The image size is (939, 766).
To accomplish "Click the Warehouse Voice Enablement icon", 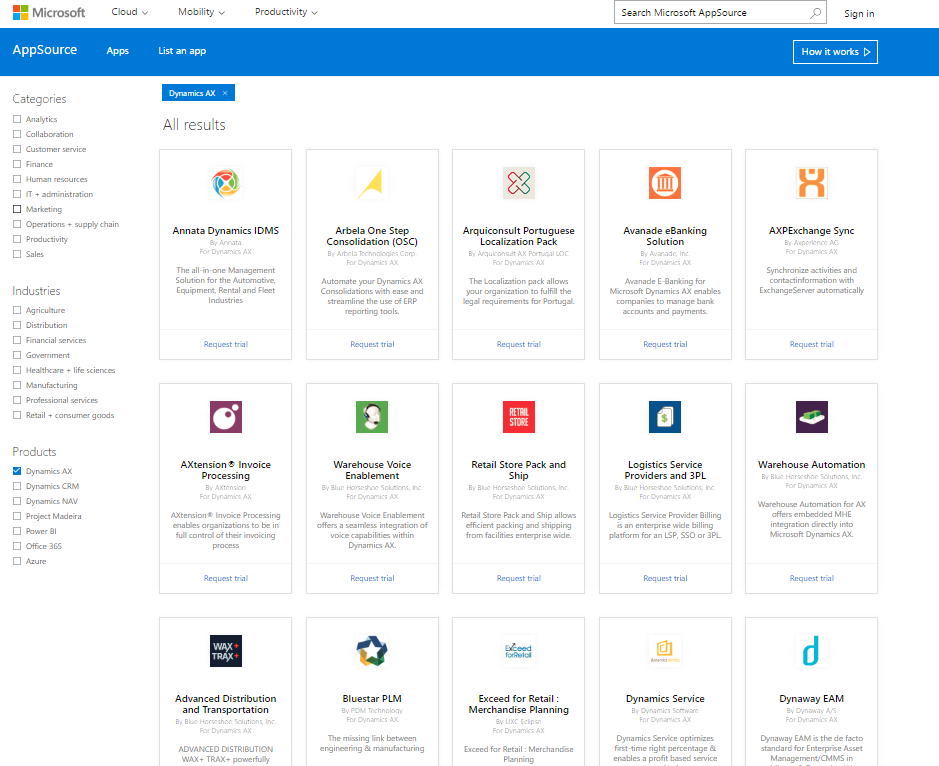I will coord(372,417).
